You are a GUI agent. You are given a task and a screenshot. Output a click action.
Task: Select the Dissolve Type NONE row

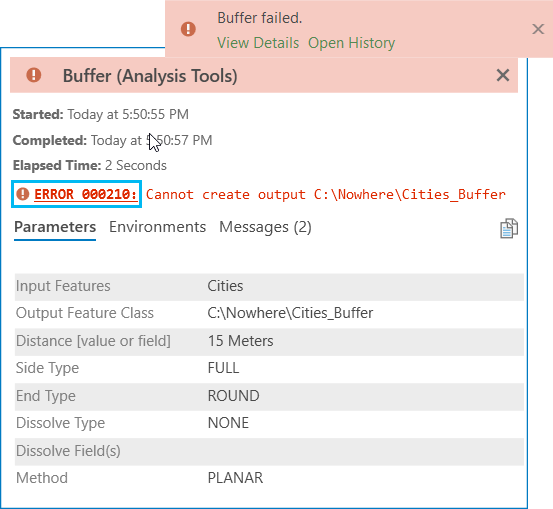(x=269, y=423)
